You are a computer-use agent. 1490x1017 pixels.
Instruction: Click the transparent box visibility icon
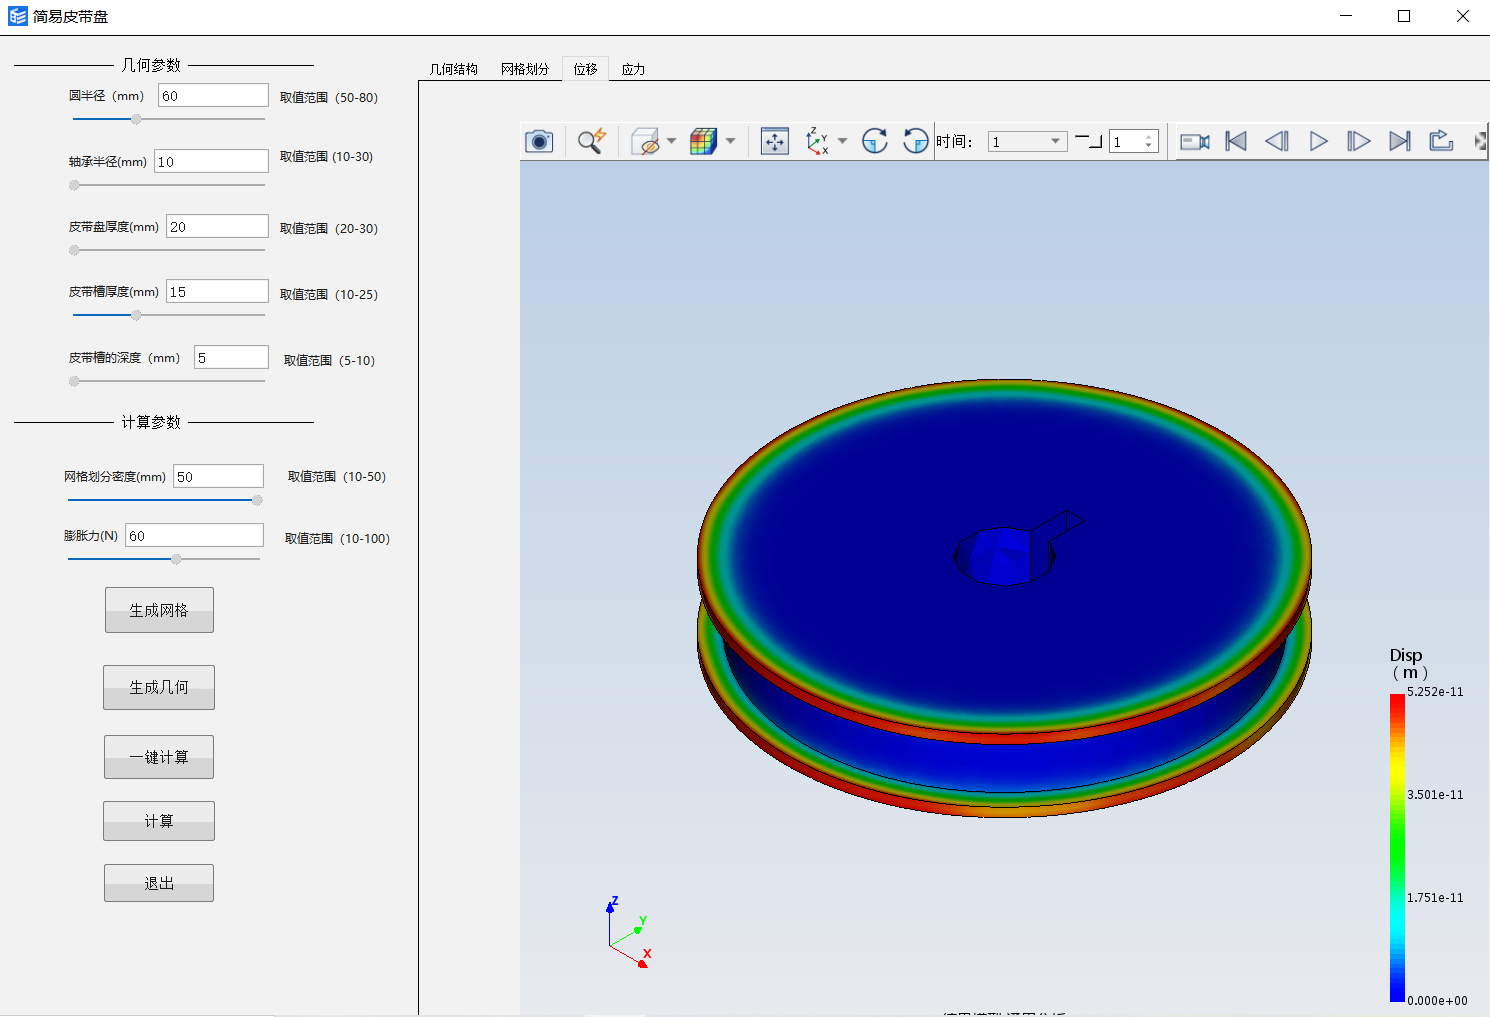(646, 141)
